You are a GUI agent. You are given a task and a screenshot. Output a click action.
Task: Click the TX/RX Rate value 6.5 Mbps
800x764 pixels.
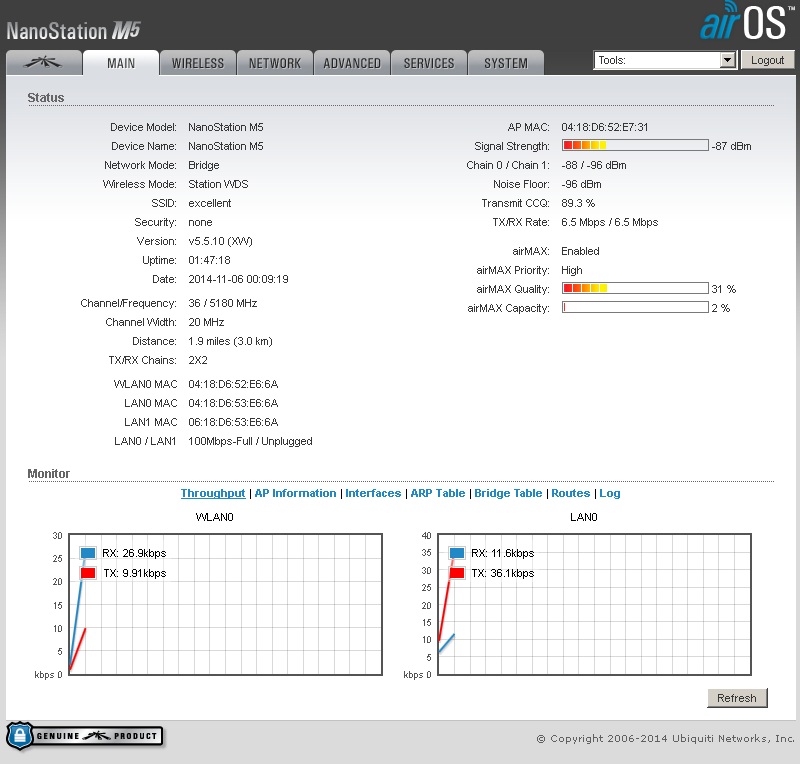pyautogui.click(x=610, y=222)
